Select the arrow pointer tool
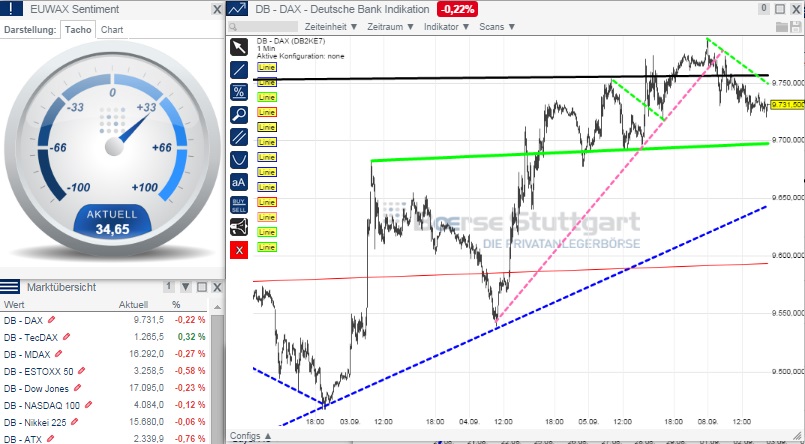 tap(239, 47)
